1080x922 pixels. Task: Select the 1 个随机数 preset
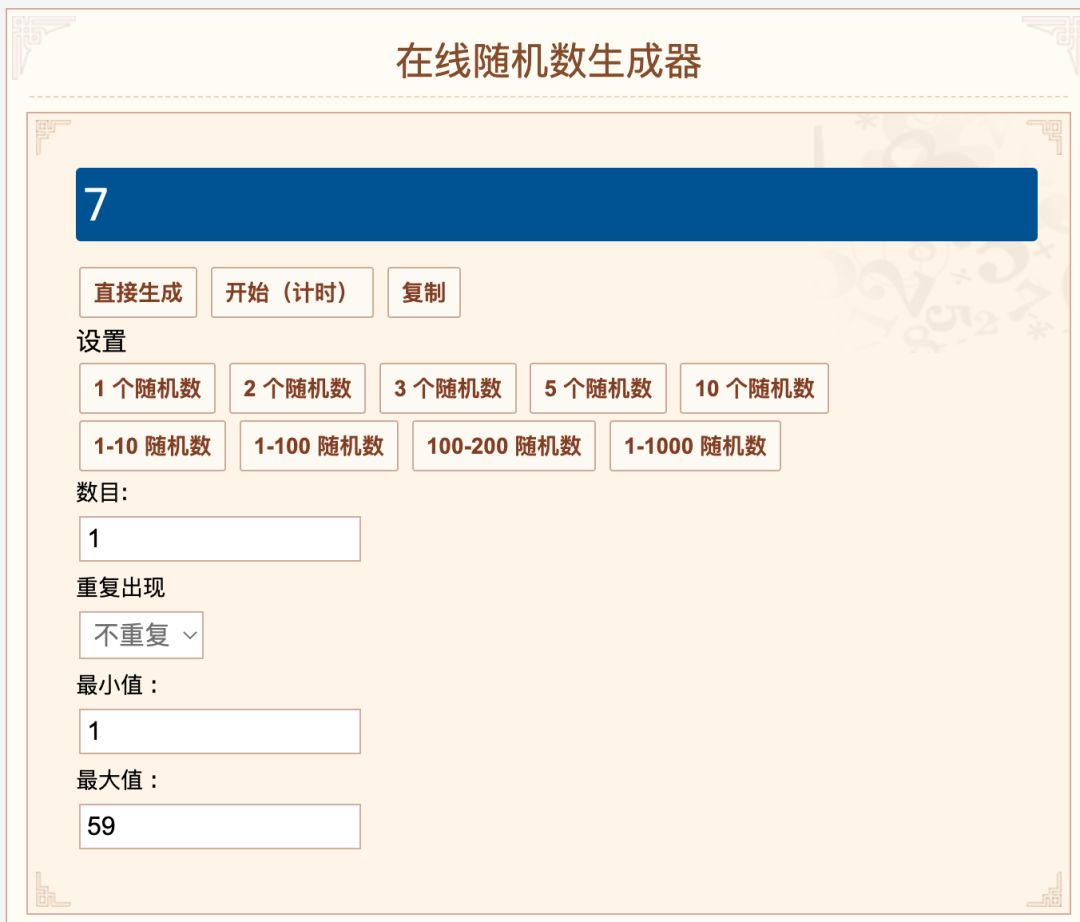click(147, 388)
